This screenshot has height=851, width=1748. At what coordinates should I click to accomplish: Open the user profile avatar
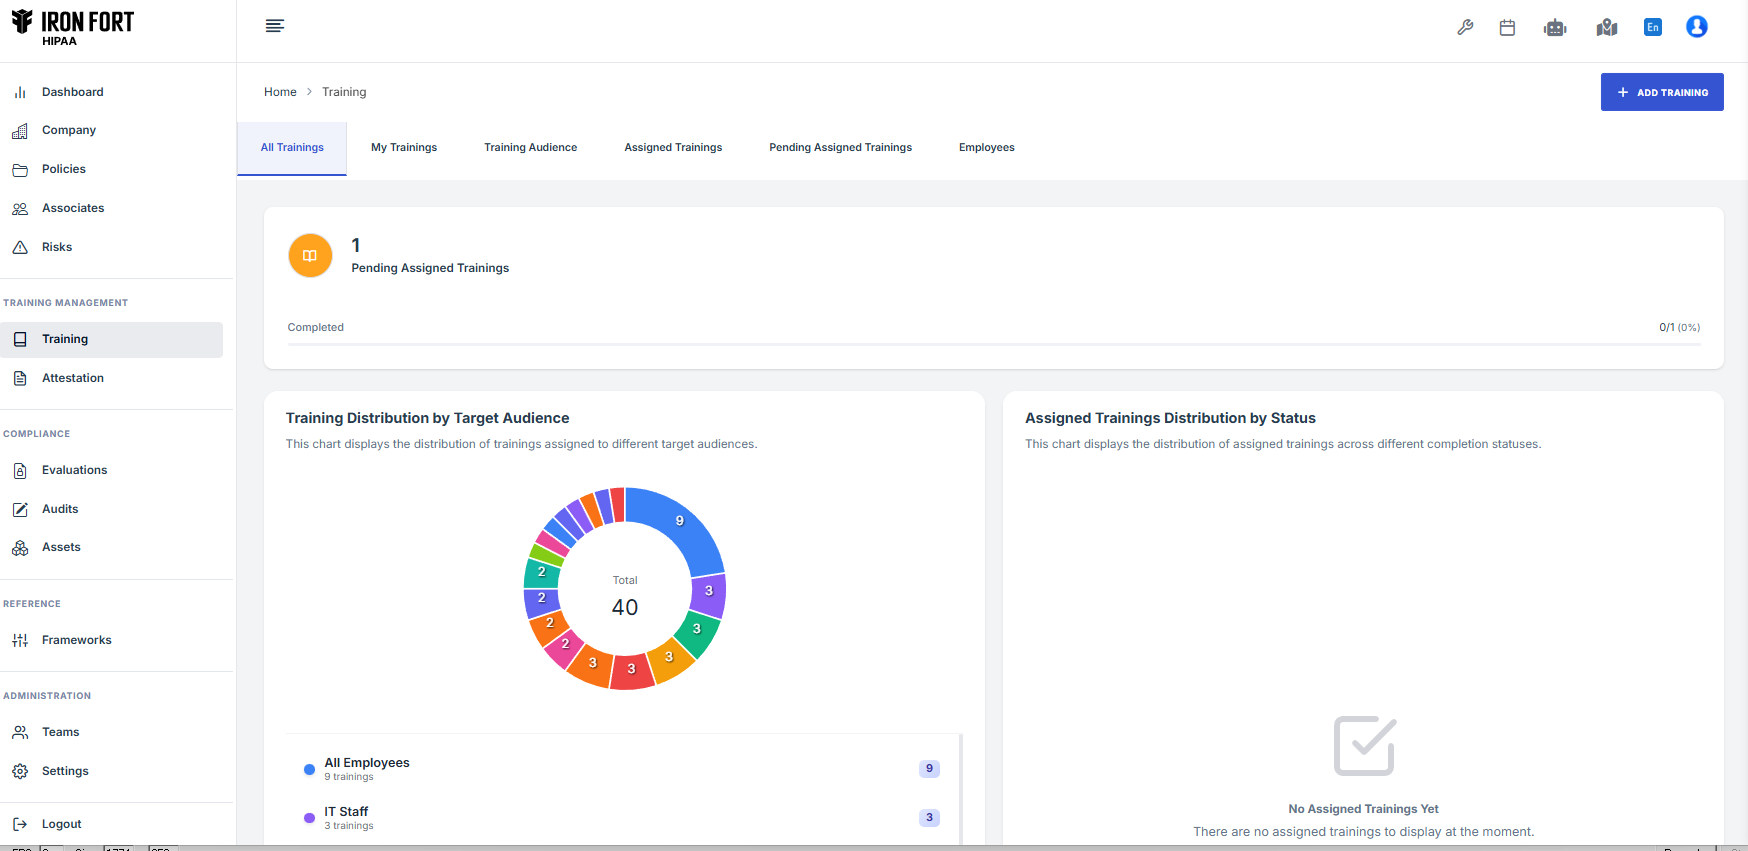click(x=1696, y=27)
